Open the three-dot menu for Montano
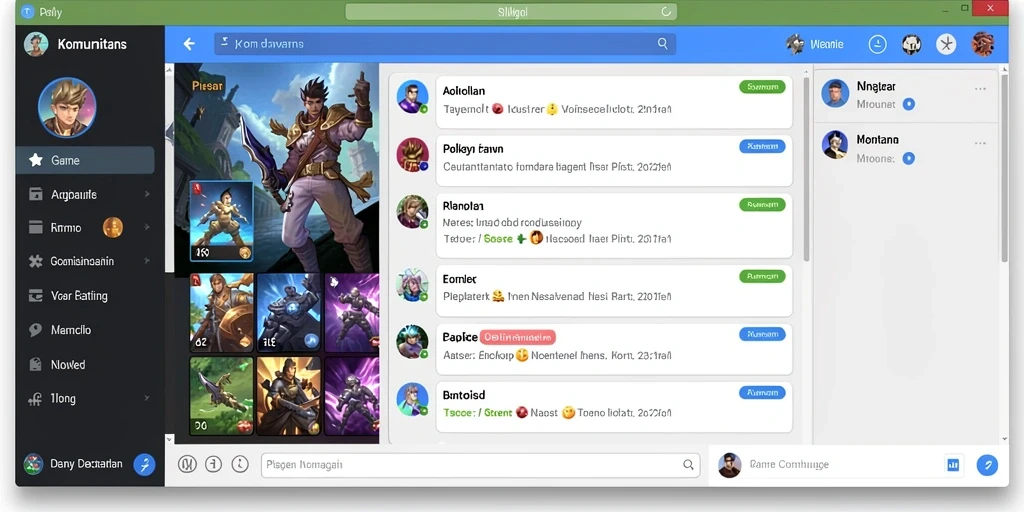 [x=980, y=143]
